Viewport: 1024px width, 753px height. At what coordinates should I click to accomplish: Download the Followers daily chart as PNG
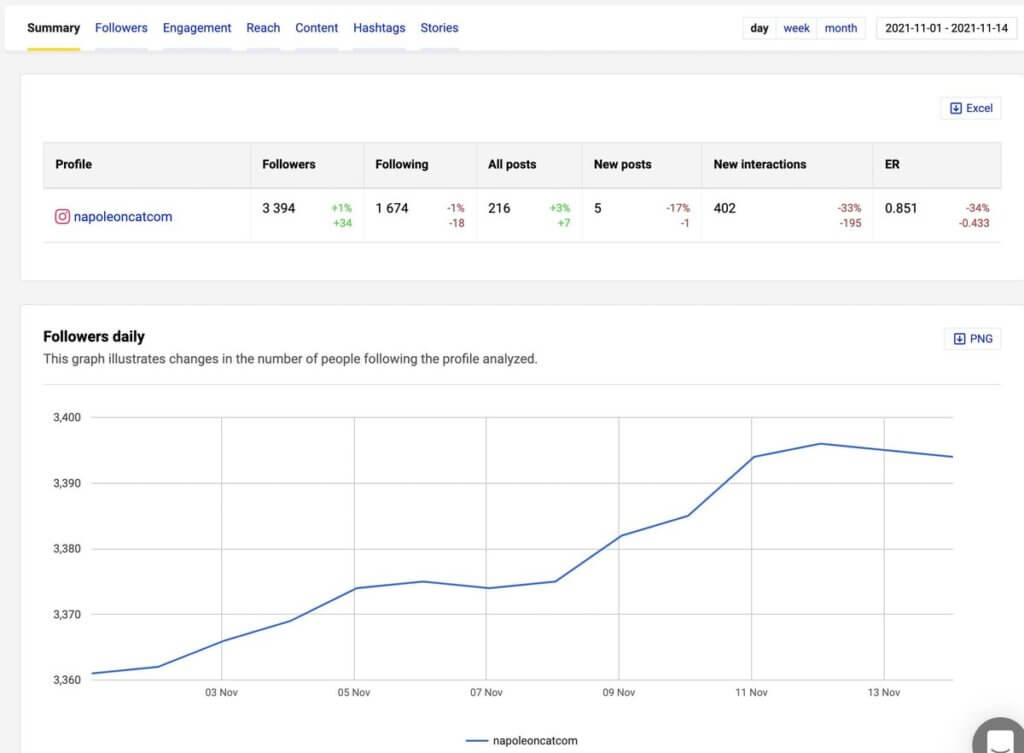(972, 339)
